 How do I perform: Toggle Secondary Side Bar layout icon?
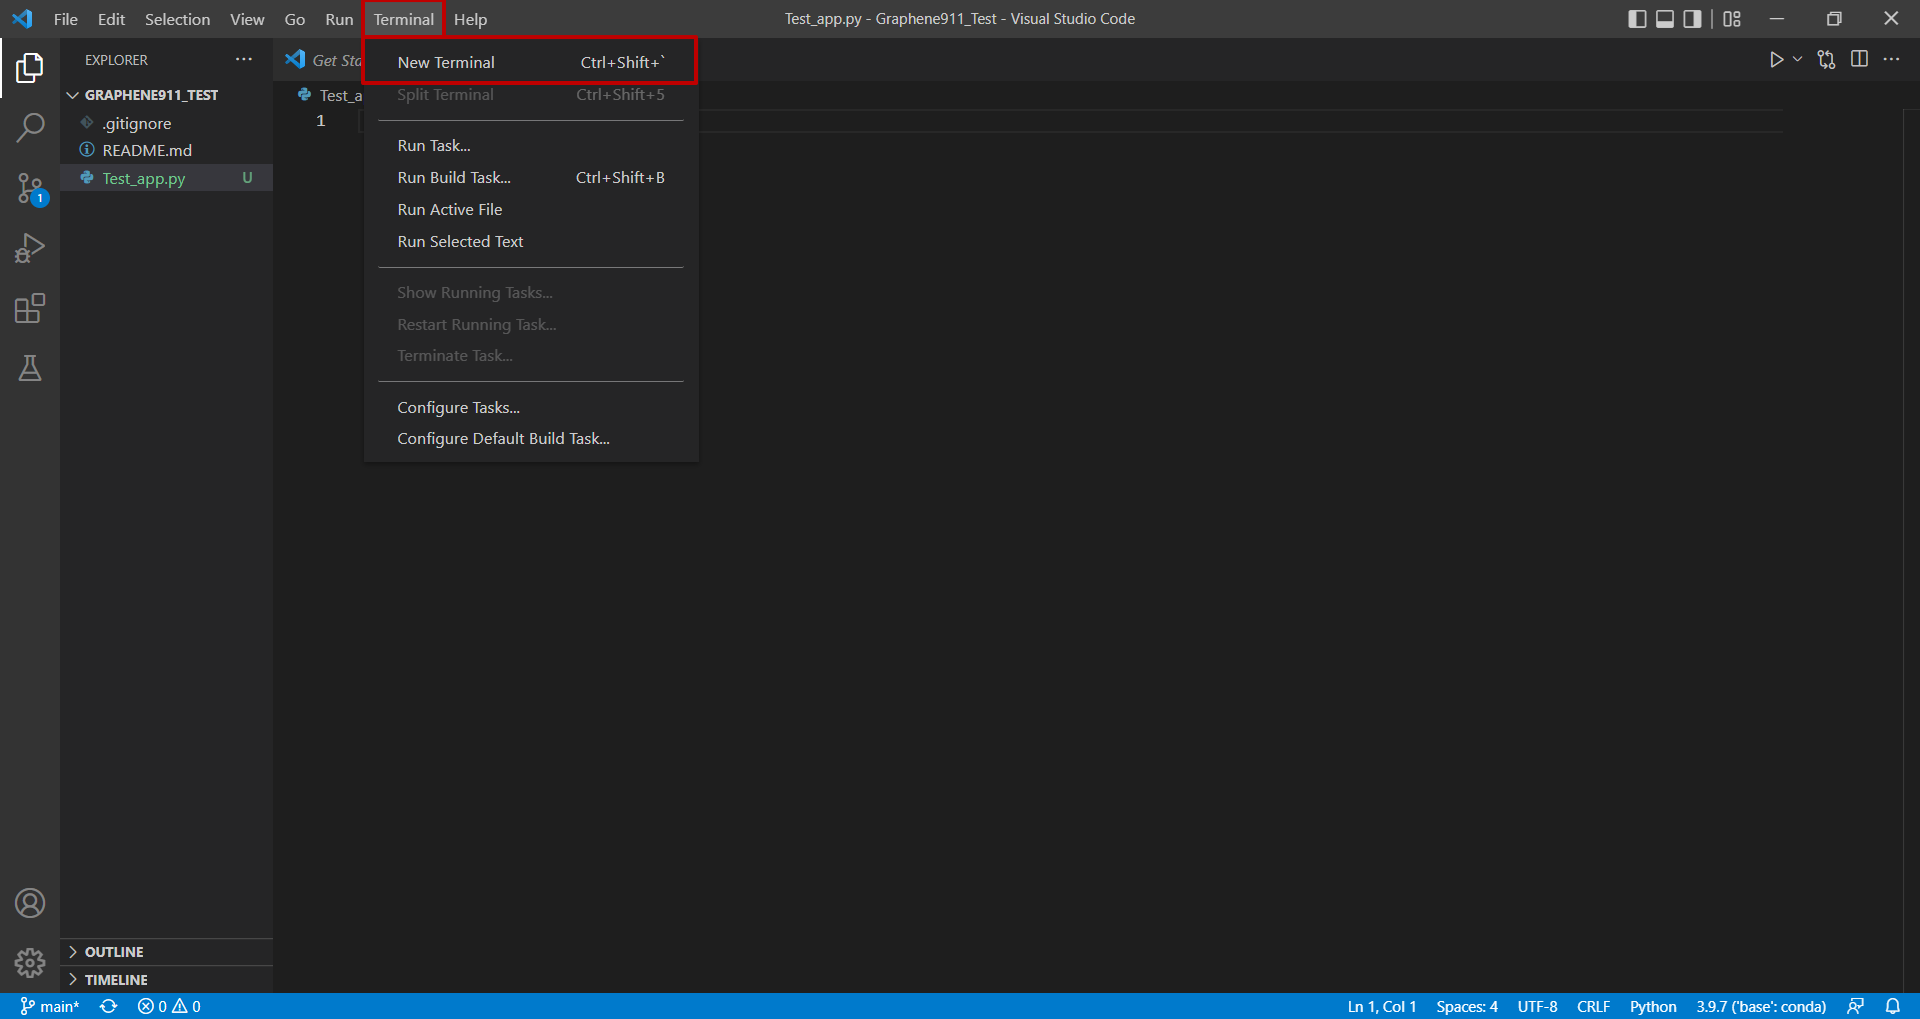[1692, 19]
